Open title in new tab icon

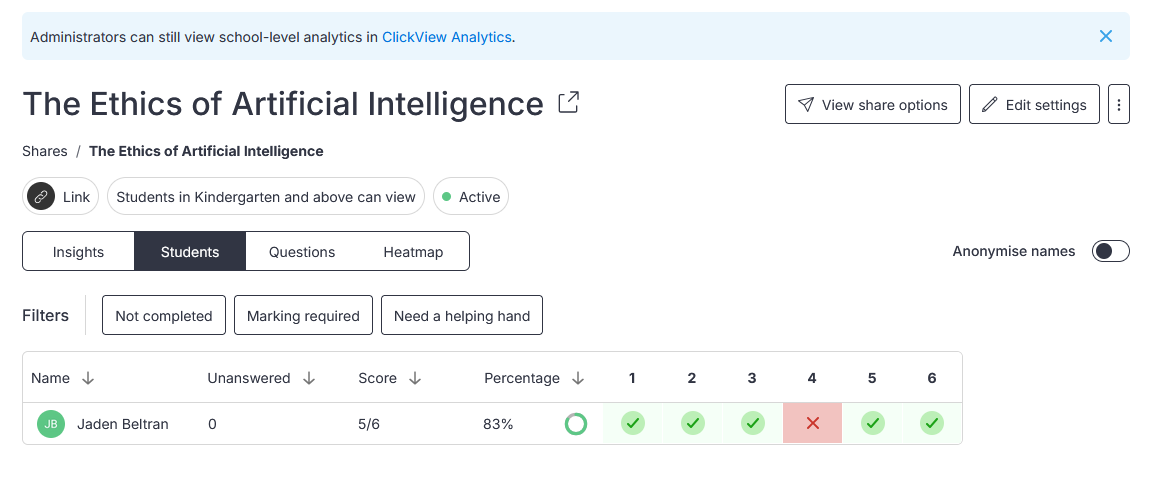pyautogui.click(x=568, y=103)
